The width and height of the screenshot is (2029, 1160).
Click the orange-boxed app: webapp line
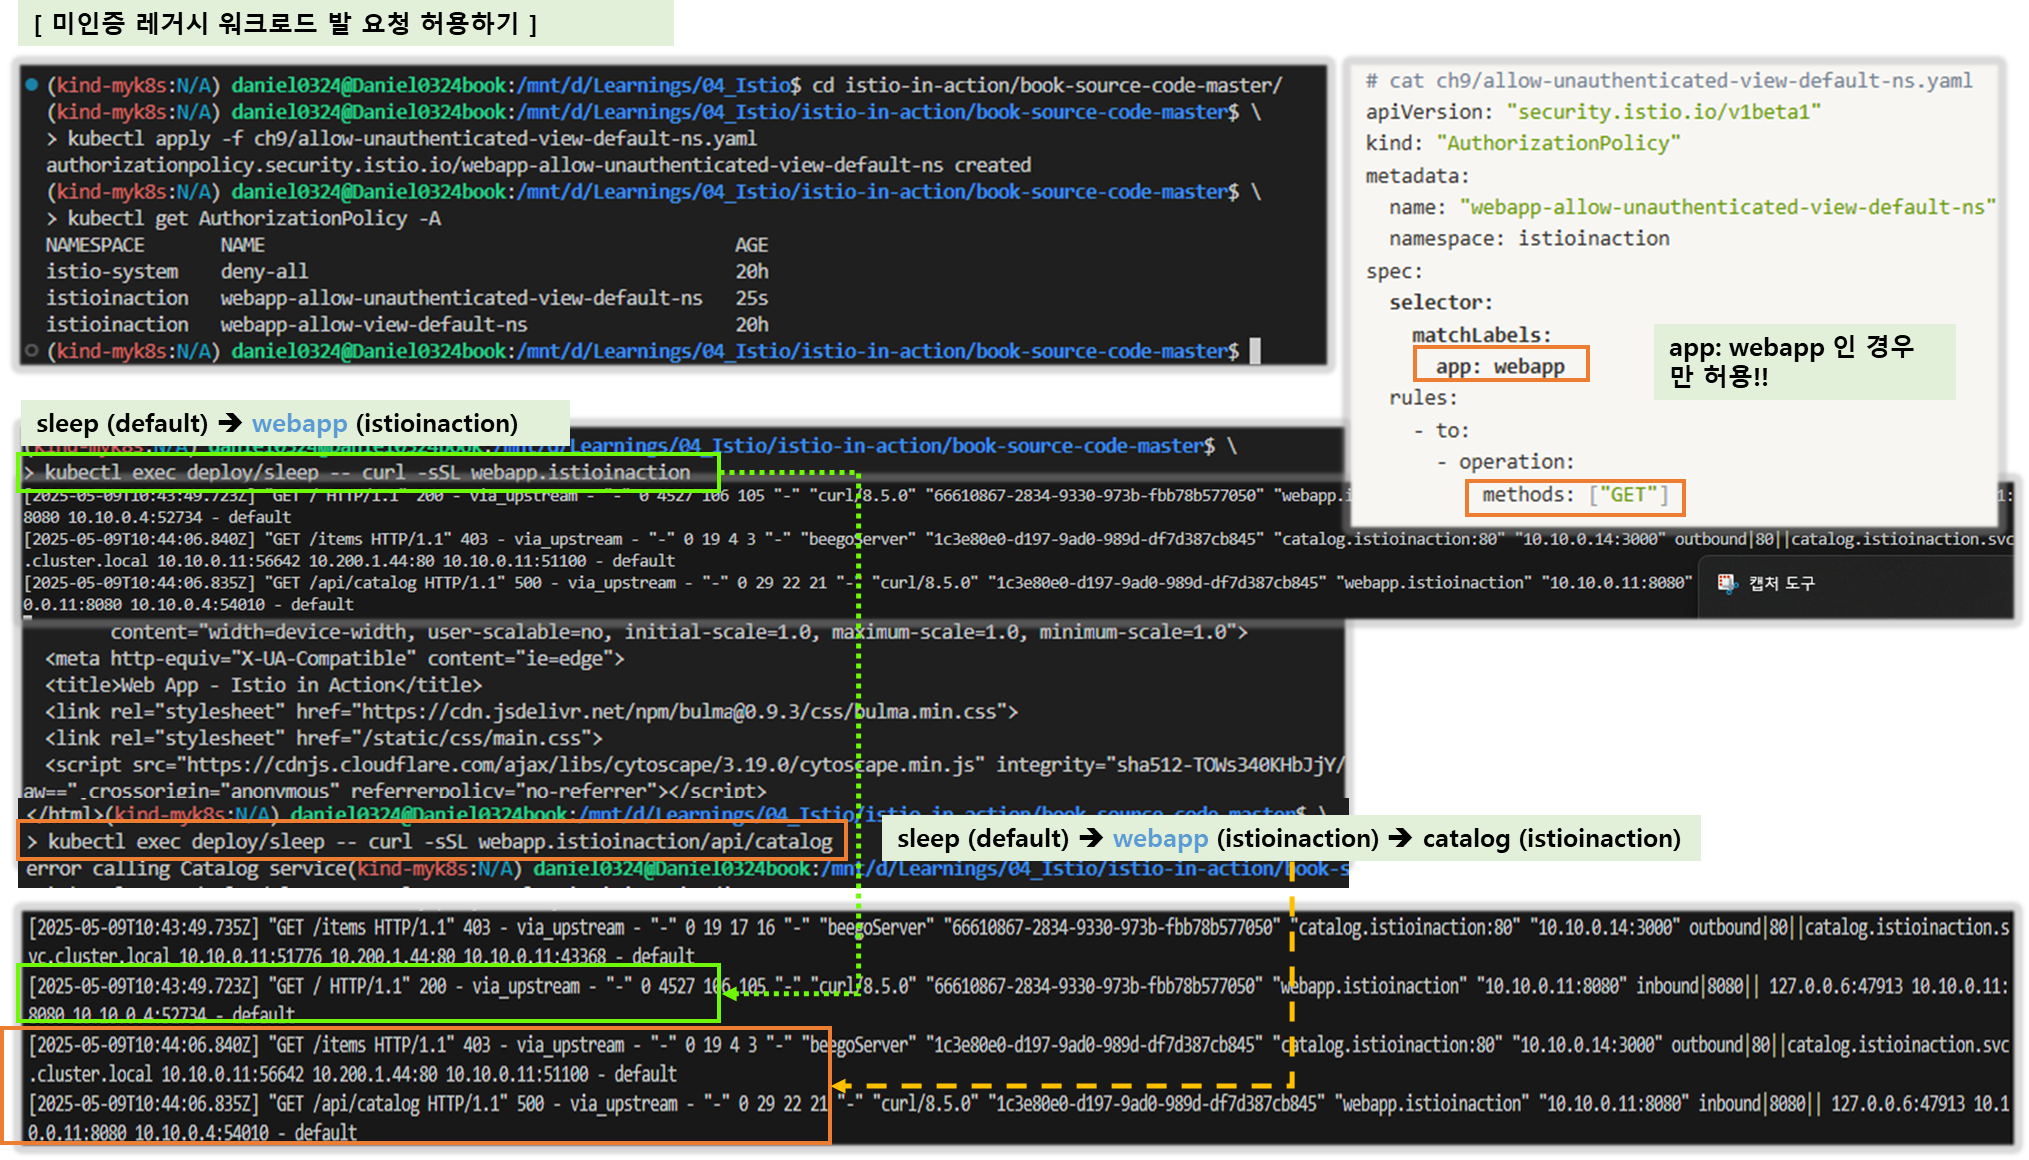pyautogui.click(x=1500, y=365)
